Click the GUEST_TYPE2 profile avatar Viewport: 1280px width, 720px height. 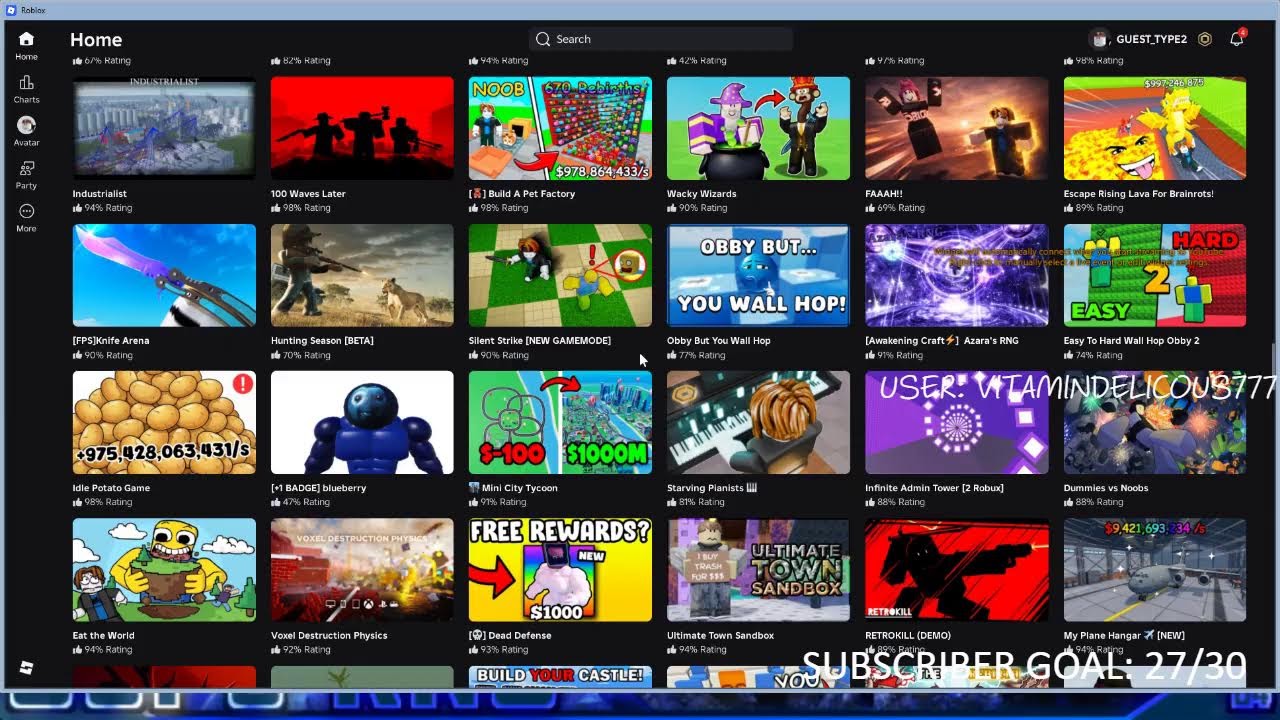(x=1100, y=39)
